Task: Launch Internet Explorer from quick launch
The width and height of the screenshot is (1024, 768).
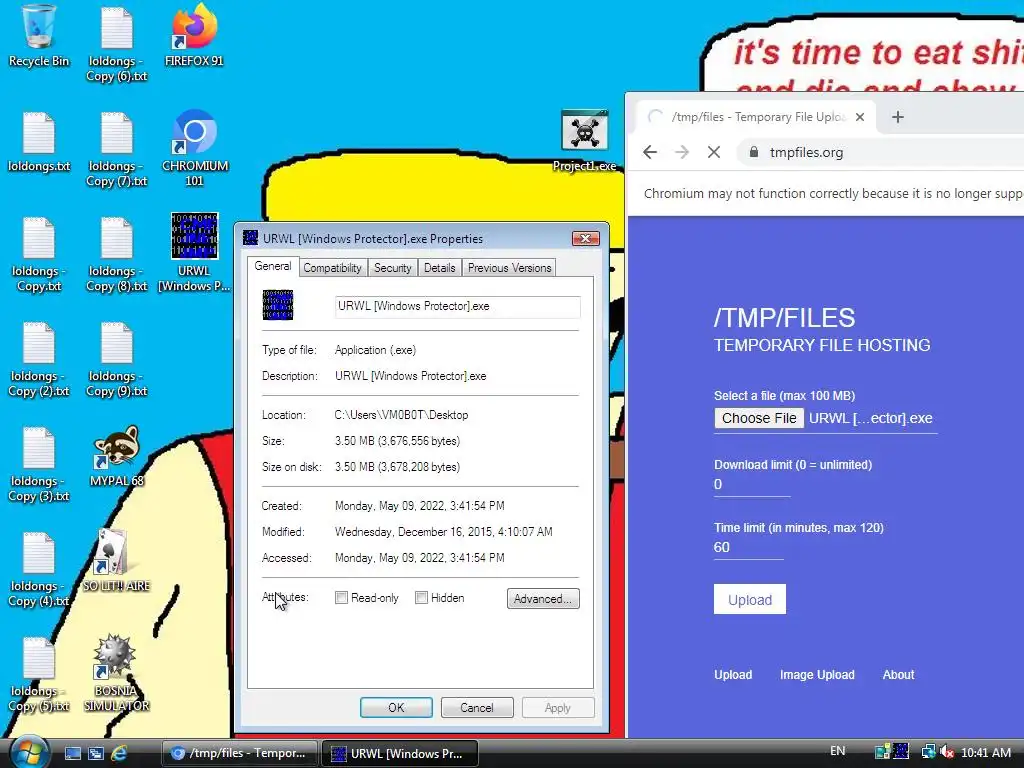Action: tap(119, 753)
